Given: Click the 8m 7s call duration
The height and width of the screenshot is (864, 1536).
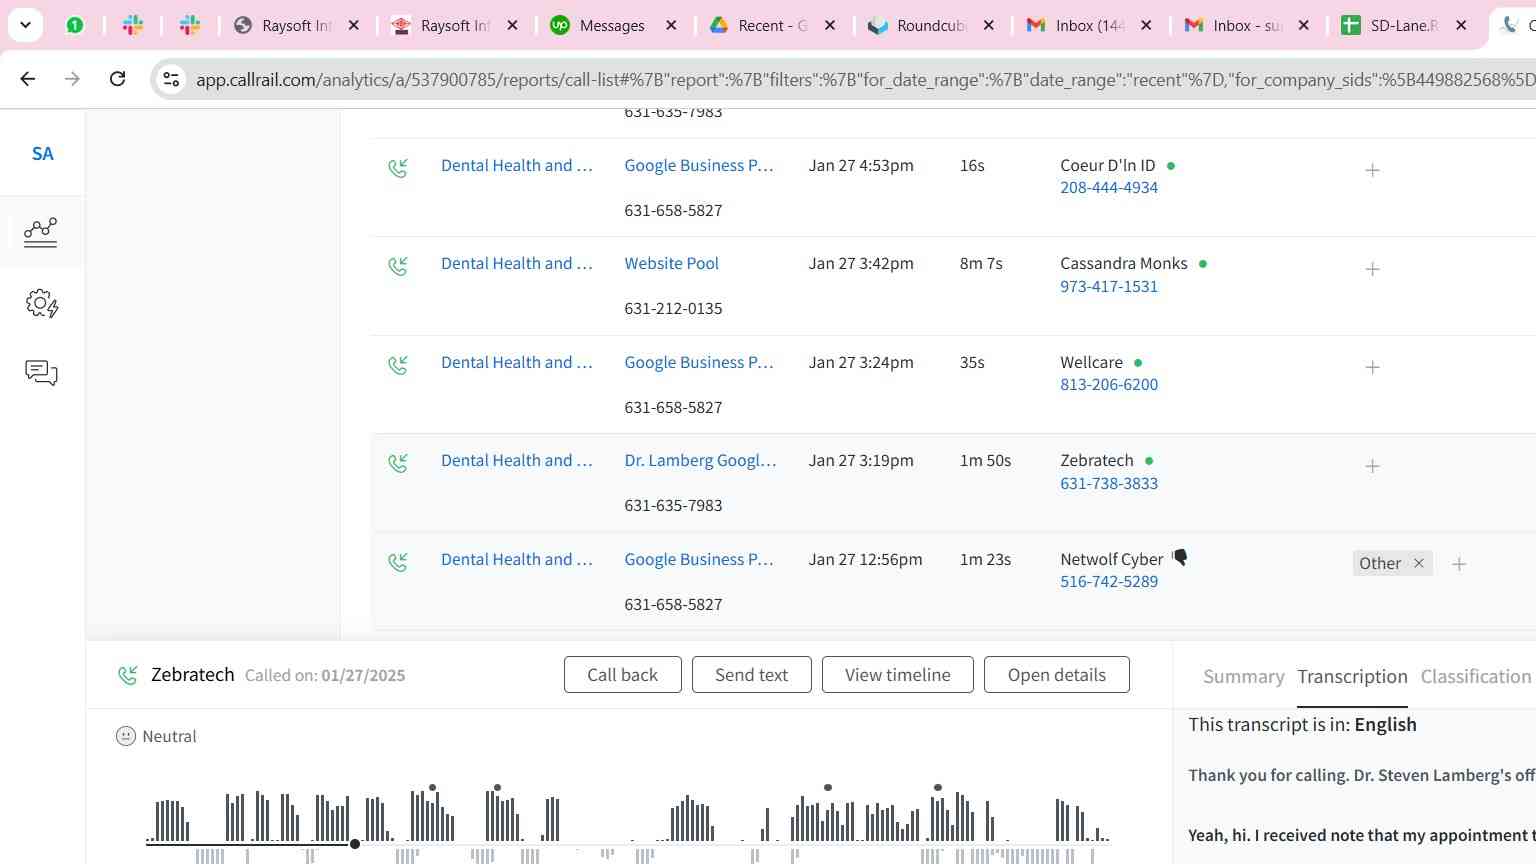Looking at the screenshot, I should click(x=981, y=264).
